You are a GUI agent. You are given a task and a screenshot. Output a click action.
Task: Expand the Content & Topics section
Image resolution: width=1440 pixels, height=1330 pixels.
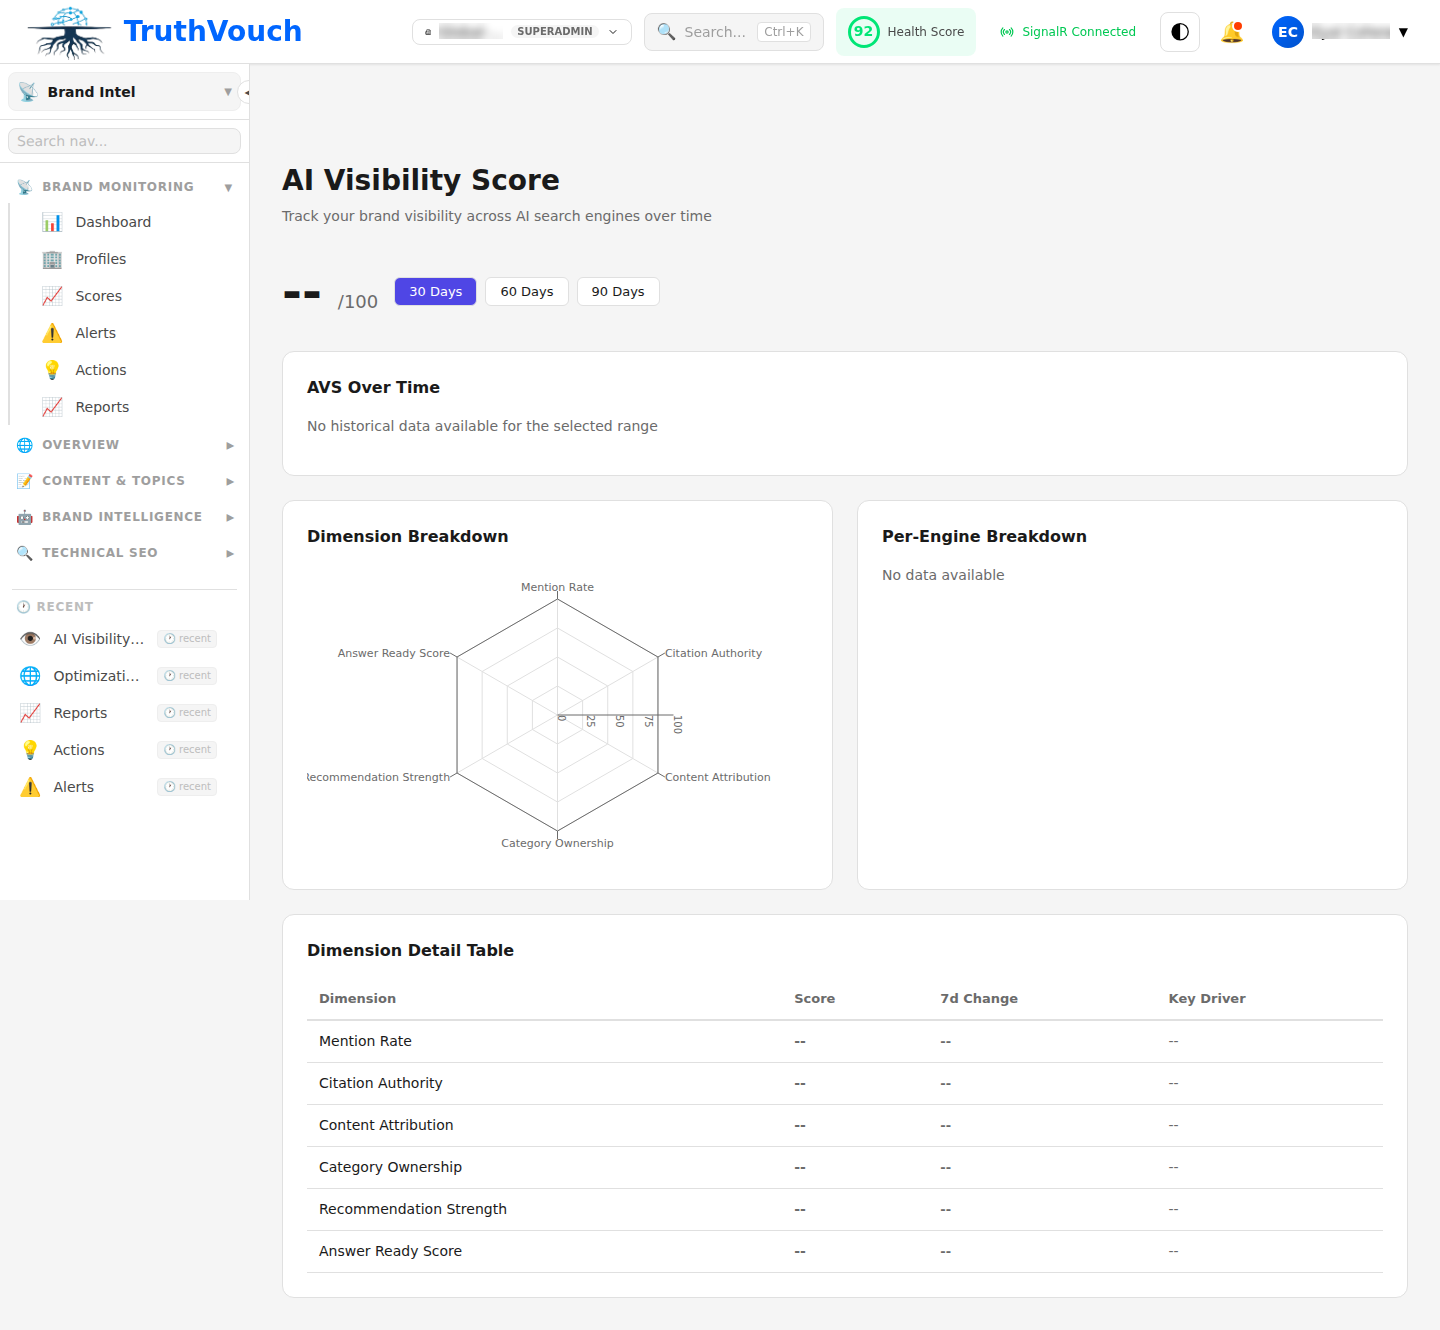point(113,480)
